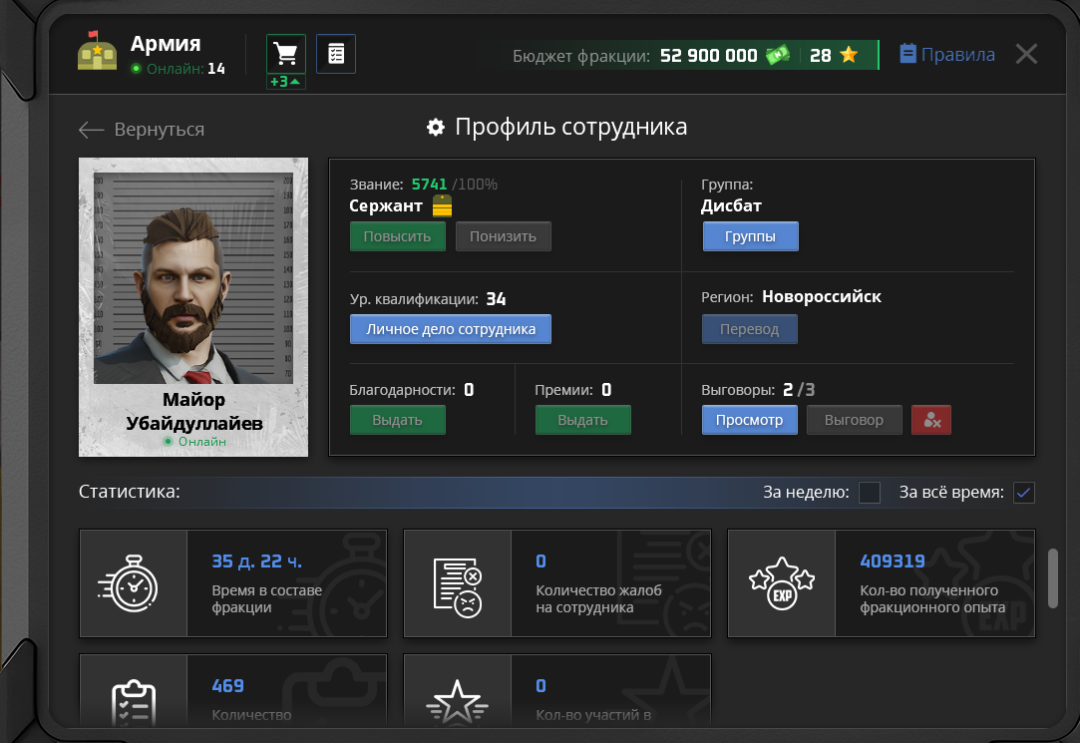
Task: Go back using Вернуться
Action: (x=141, y=130)
